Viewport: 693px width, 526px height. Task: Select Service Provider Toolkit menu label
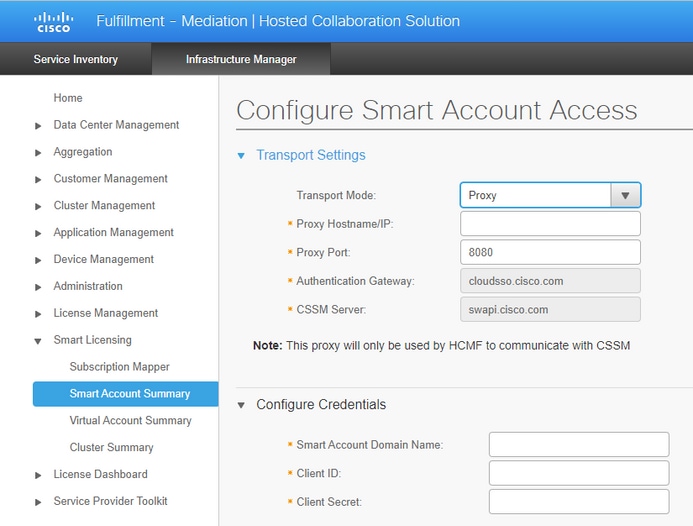(110, 501)
